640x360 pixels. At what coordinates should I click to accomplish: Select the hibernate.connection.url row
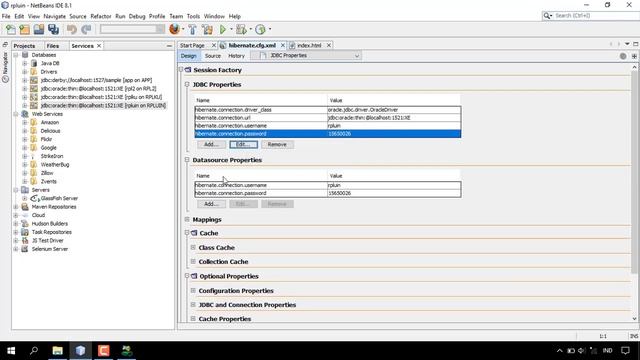(328, 118)
